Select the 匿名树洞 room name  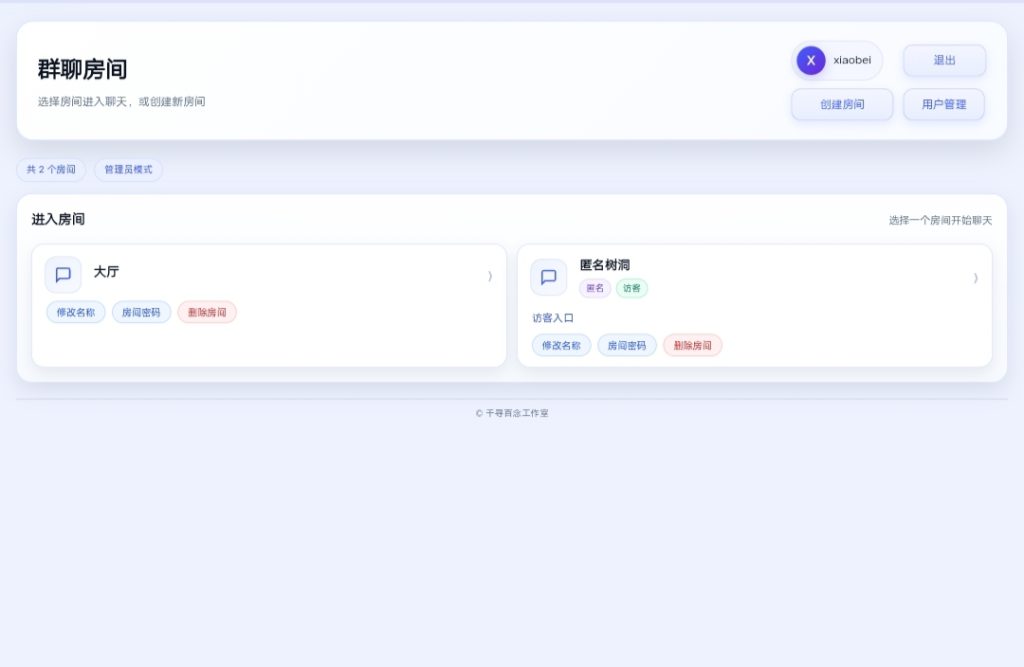click(605, 265)
